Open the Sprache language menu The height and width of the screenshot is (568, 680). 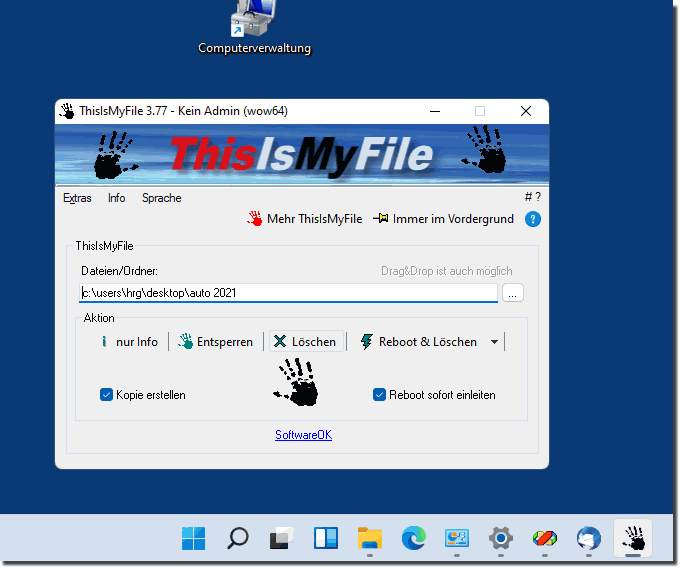(x=161, y=198)
